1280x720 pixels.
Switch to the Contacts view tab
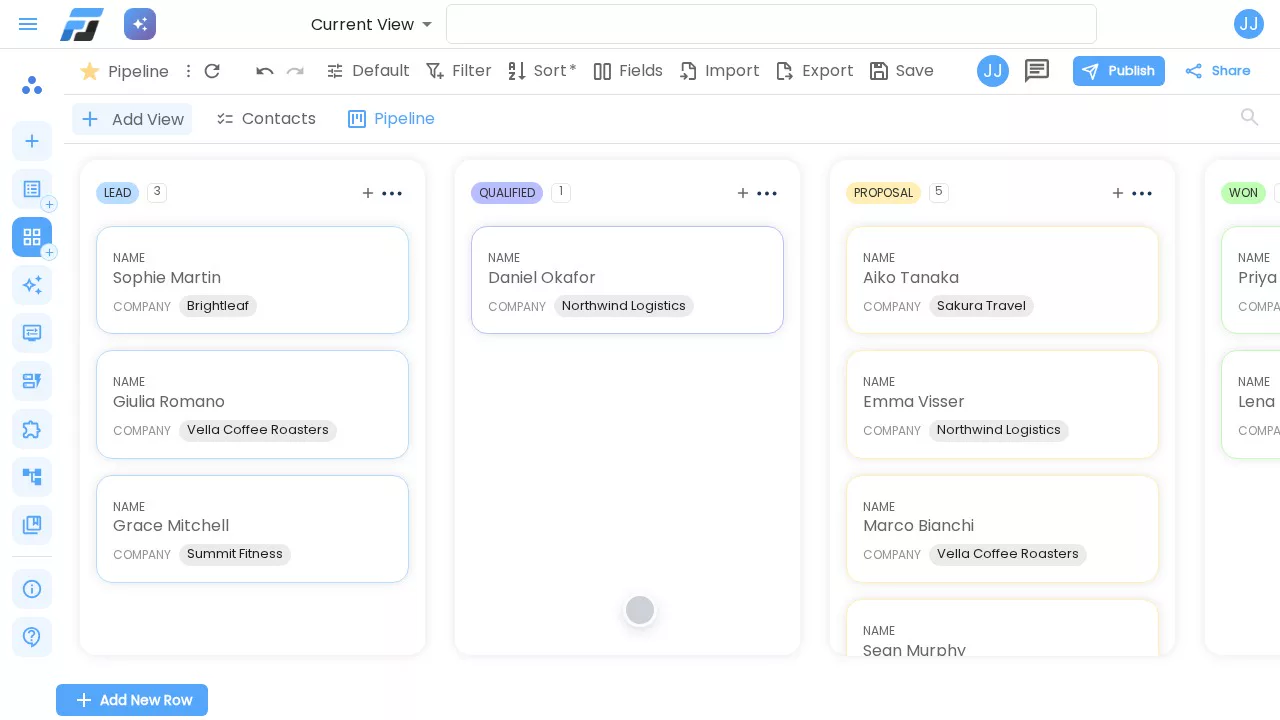point(266,119)
